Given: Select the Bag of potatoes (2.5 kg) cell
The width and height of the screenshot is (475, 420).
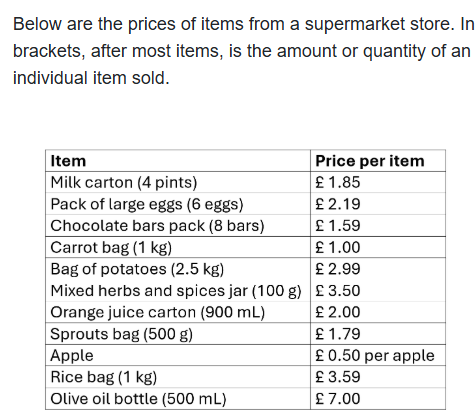Looking at the screenshot, I should (x=178, y=269).
